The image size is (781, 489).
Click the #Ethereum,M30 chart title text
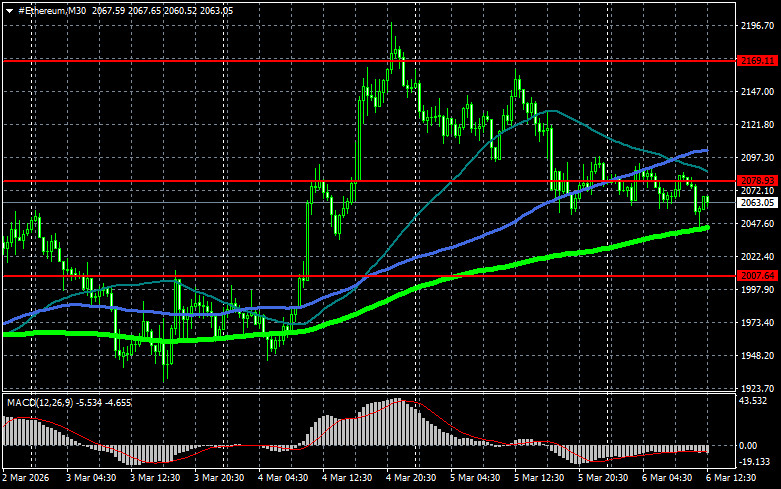(52, 10)
